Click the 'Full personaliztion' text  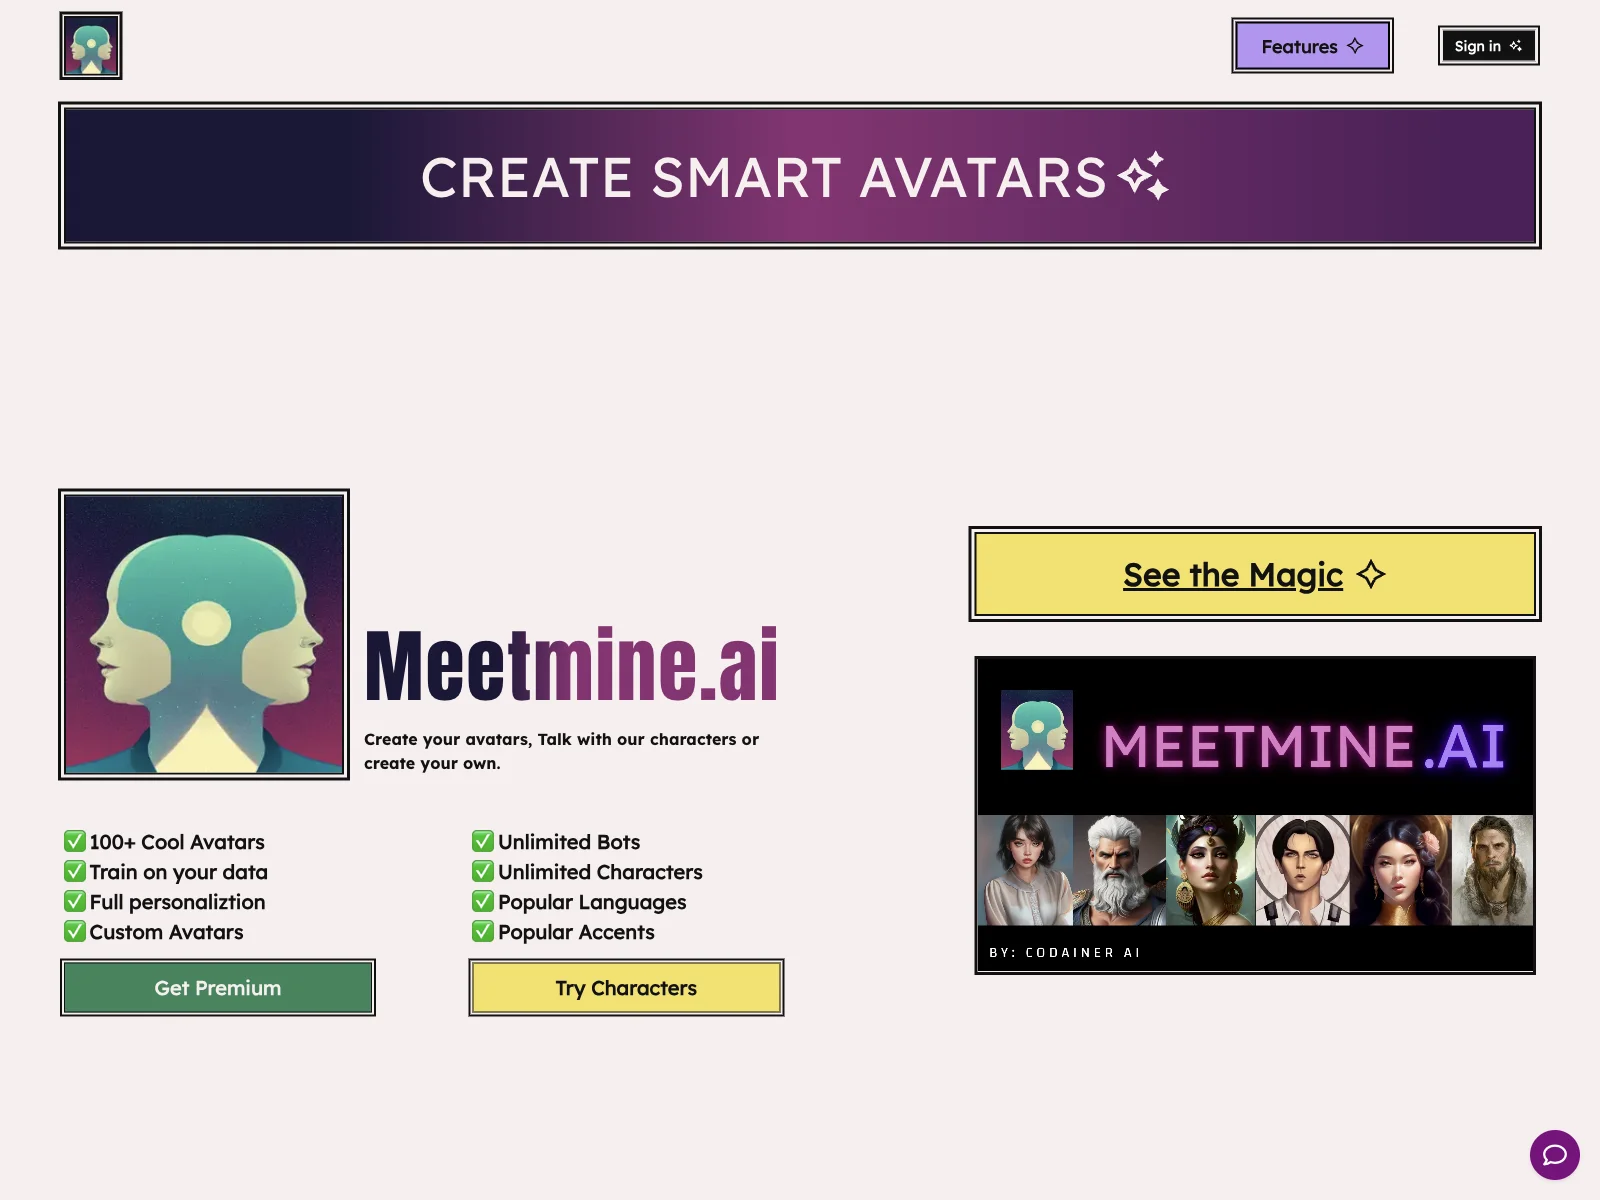[178, 902]
